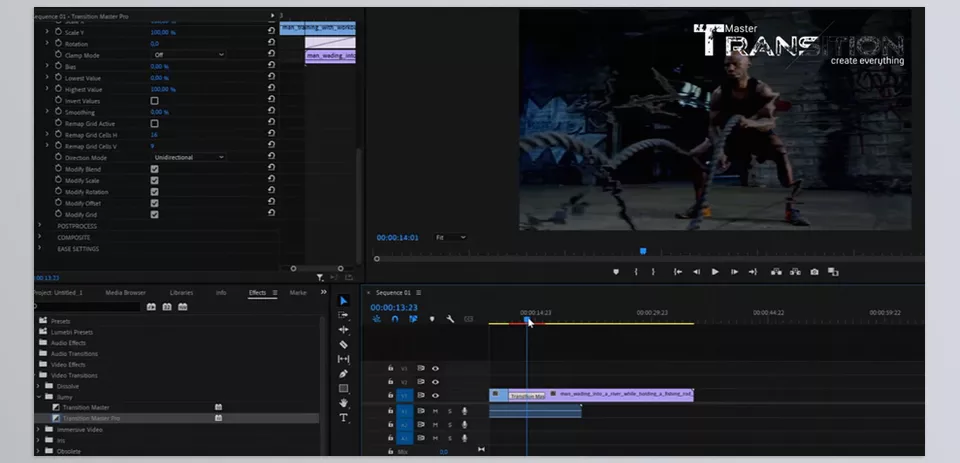Expand POSTPROCESS section
The width and height of the screenshot is (960, 463).
tap(40, 226)
